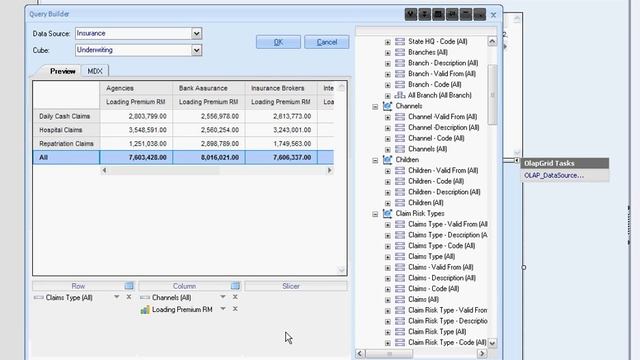Click the Insurance Brokers column header
Viewport: 640px width, 360px height.
[281, 88]
